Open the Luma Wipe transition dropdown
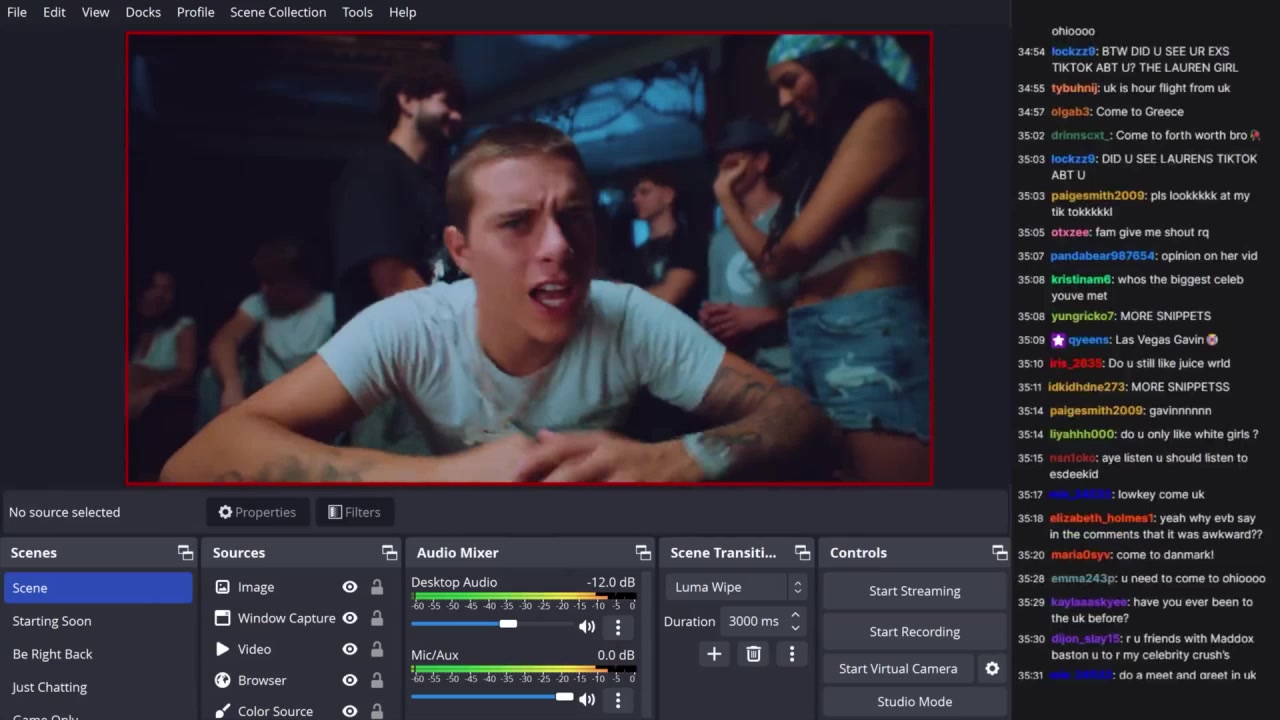 click(x=738, y=588)
